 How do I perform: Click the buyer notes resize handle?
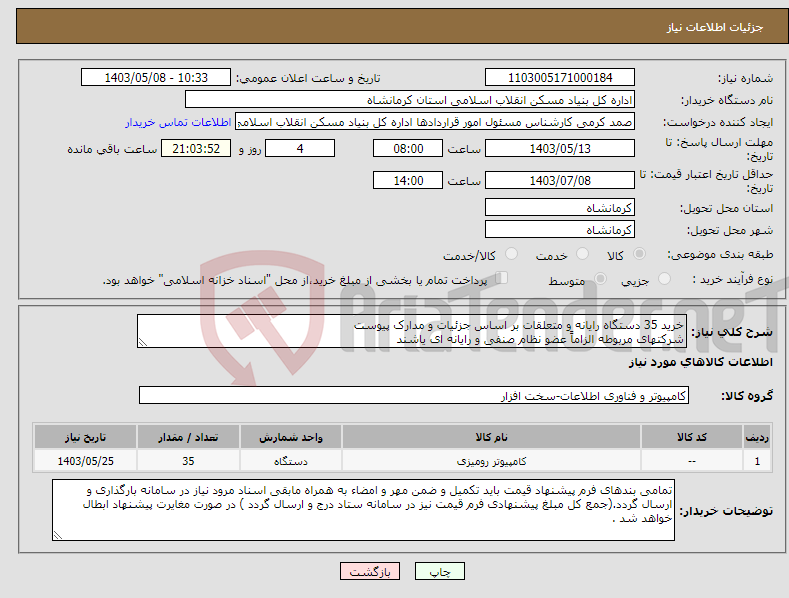pos(58,535)
